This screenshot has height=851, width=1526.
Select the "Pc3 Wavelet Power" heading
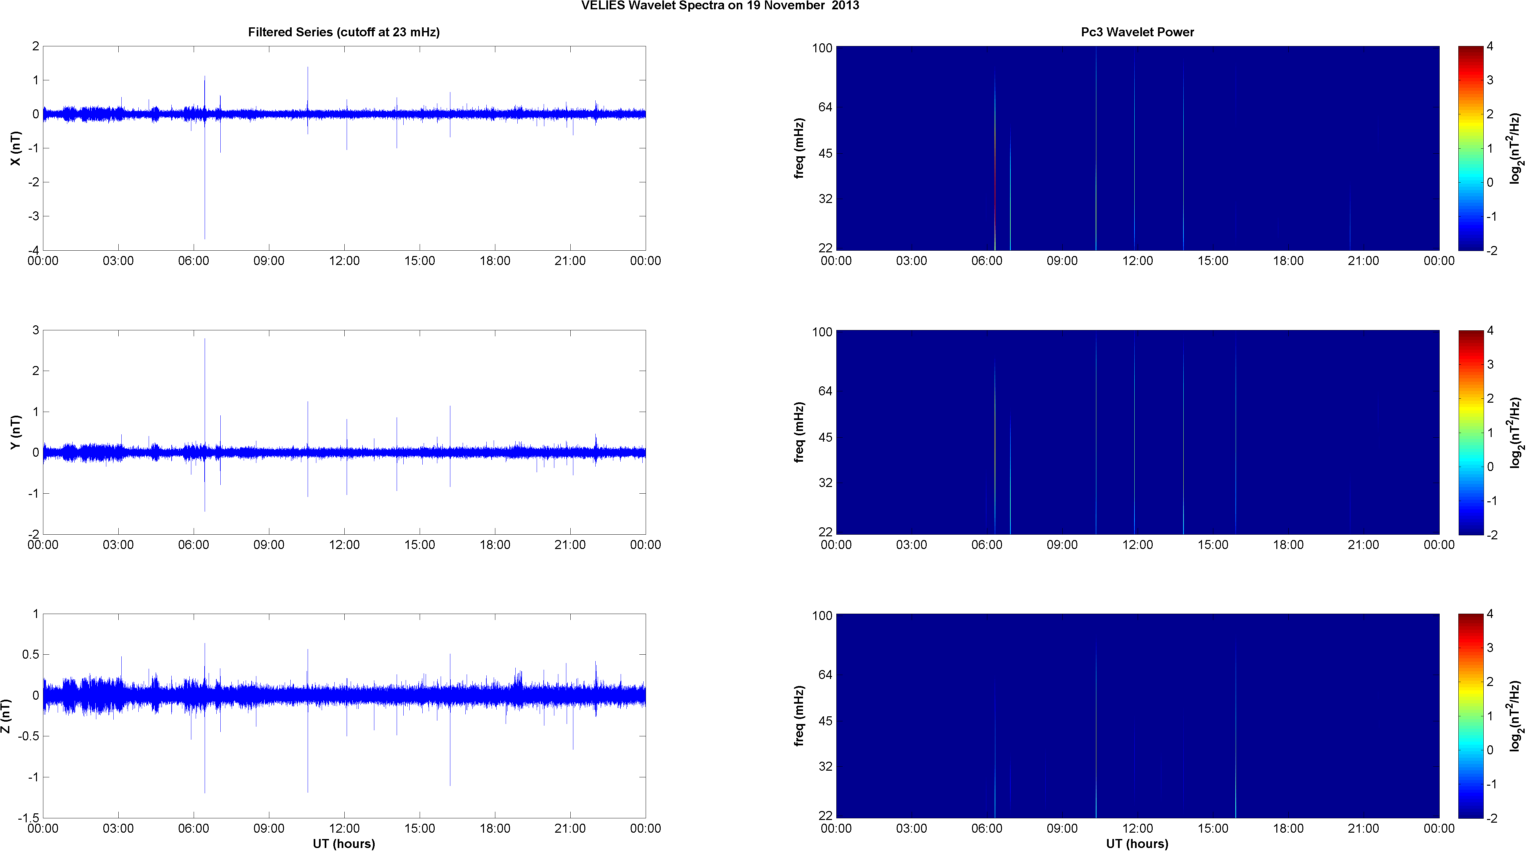pos(1137,32)
